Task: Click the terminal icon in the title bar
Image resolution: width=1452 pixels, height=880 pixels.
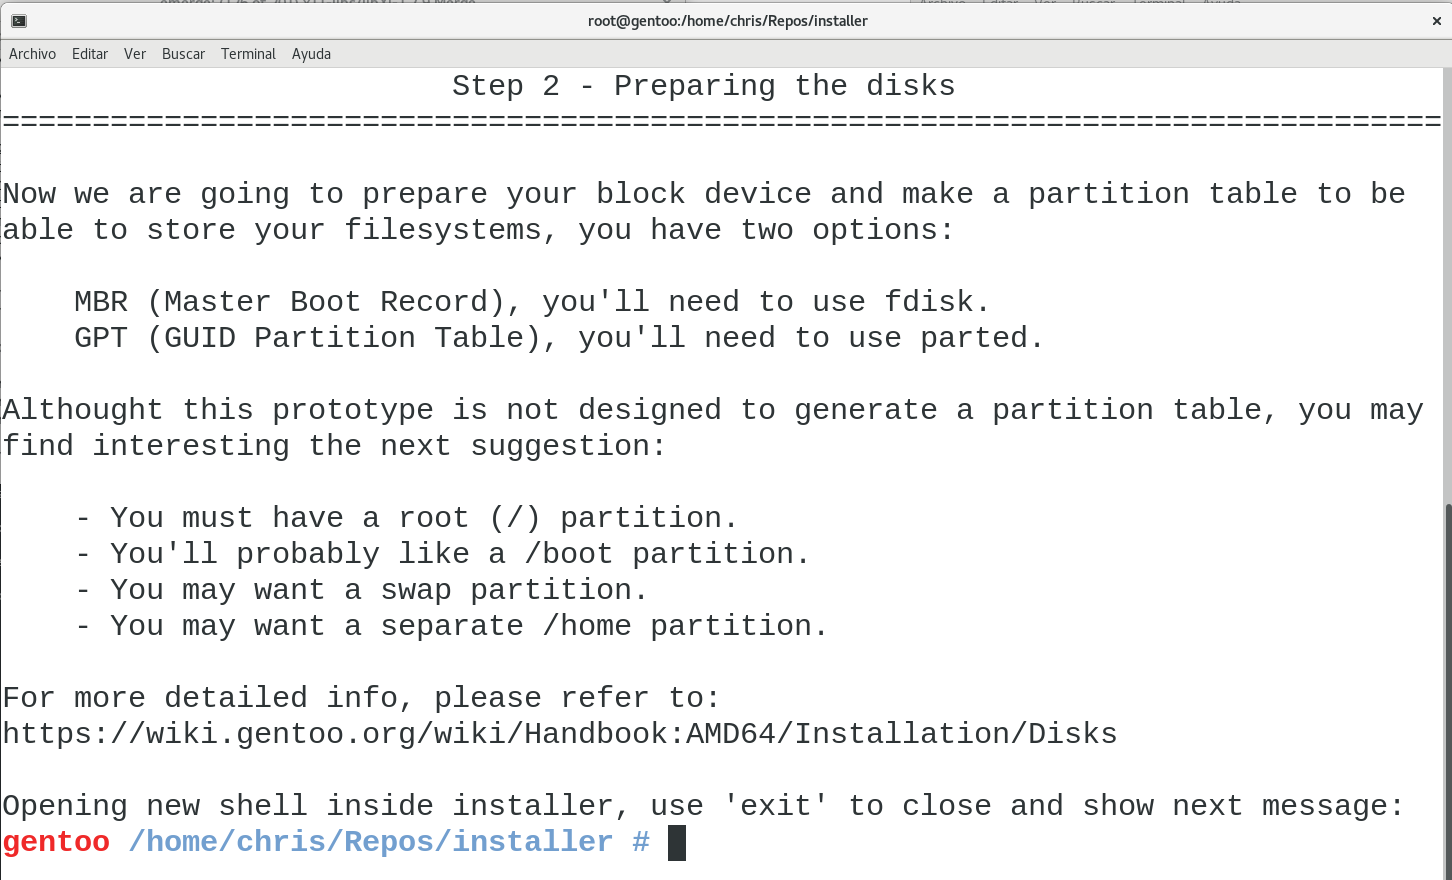Action: click(19, 21)
